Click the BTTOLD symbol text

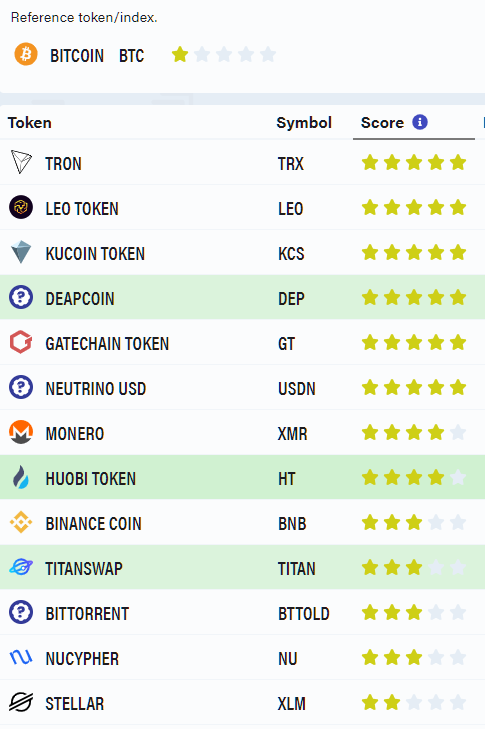click(304, 614)
